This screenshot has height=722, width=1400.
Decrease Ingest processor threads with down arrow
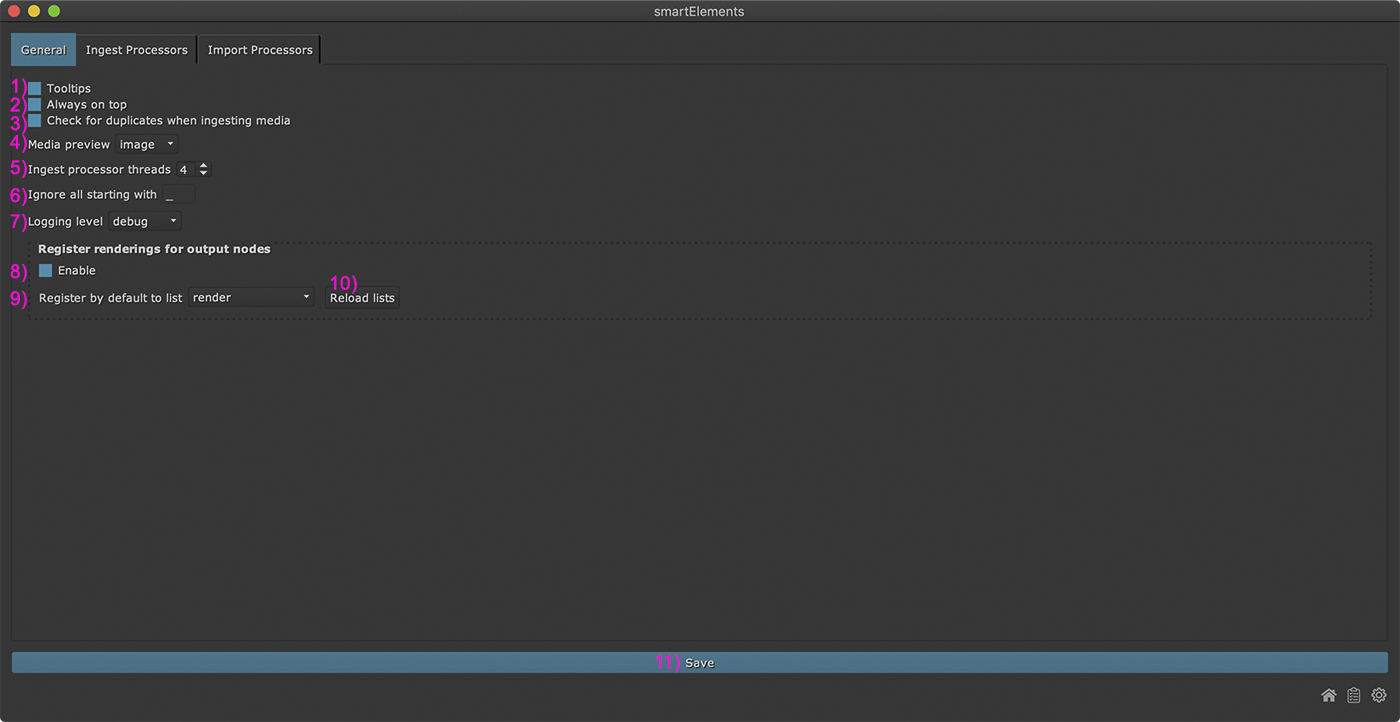(x=204, y=174)
